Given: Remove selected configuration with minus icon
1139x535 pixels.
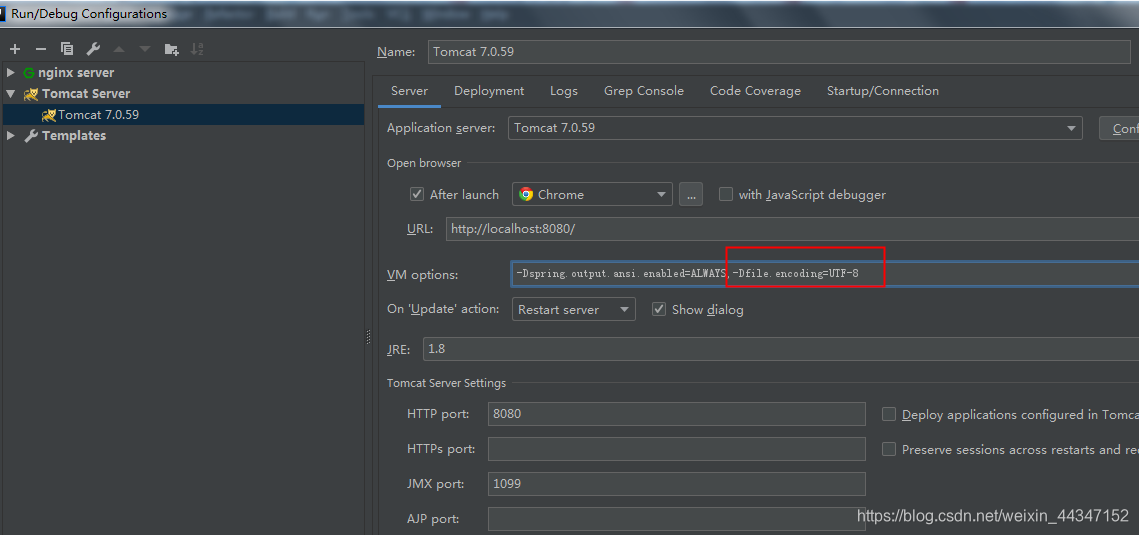Looking at the screenshot, I should pyautogui.click(x=41, y=49).
